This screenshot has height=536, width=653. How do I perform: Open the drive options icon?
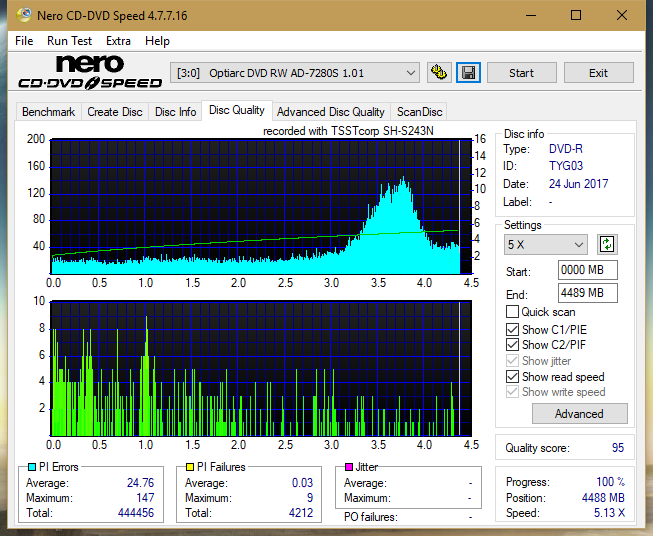coord(439,73)
